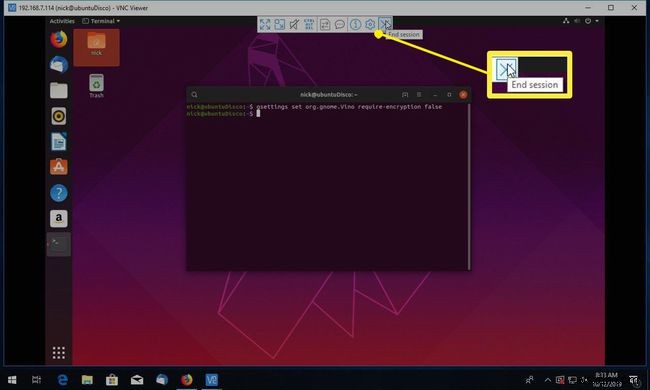This screenshot has width=650, height=390.
Task: Send Ctrl+Alt+Del via VNC toolbar
Action: tap(309, 24)
